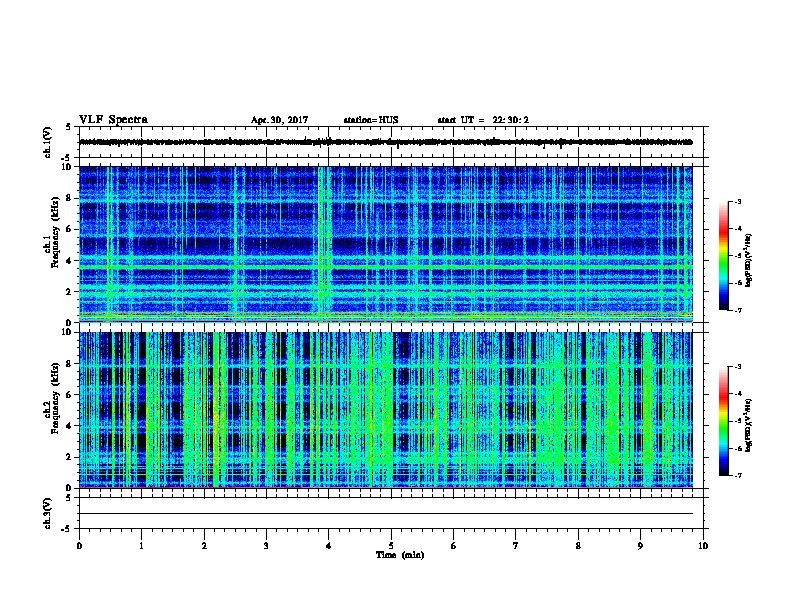The width and height of the screenshot is (792, 612).
Task: Click the '7' tick on the Time axis
Action: click(516, 546)
